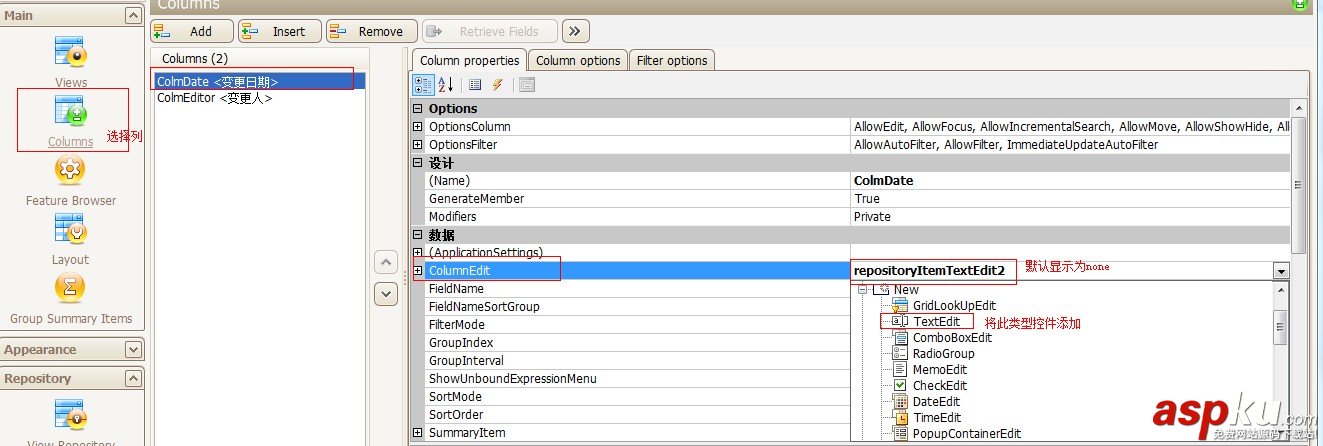1323x446 pixels.
Task: Open View Repository icon in sidebar
Action: (70, 414)
